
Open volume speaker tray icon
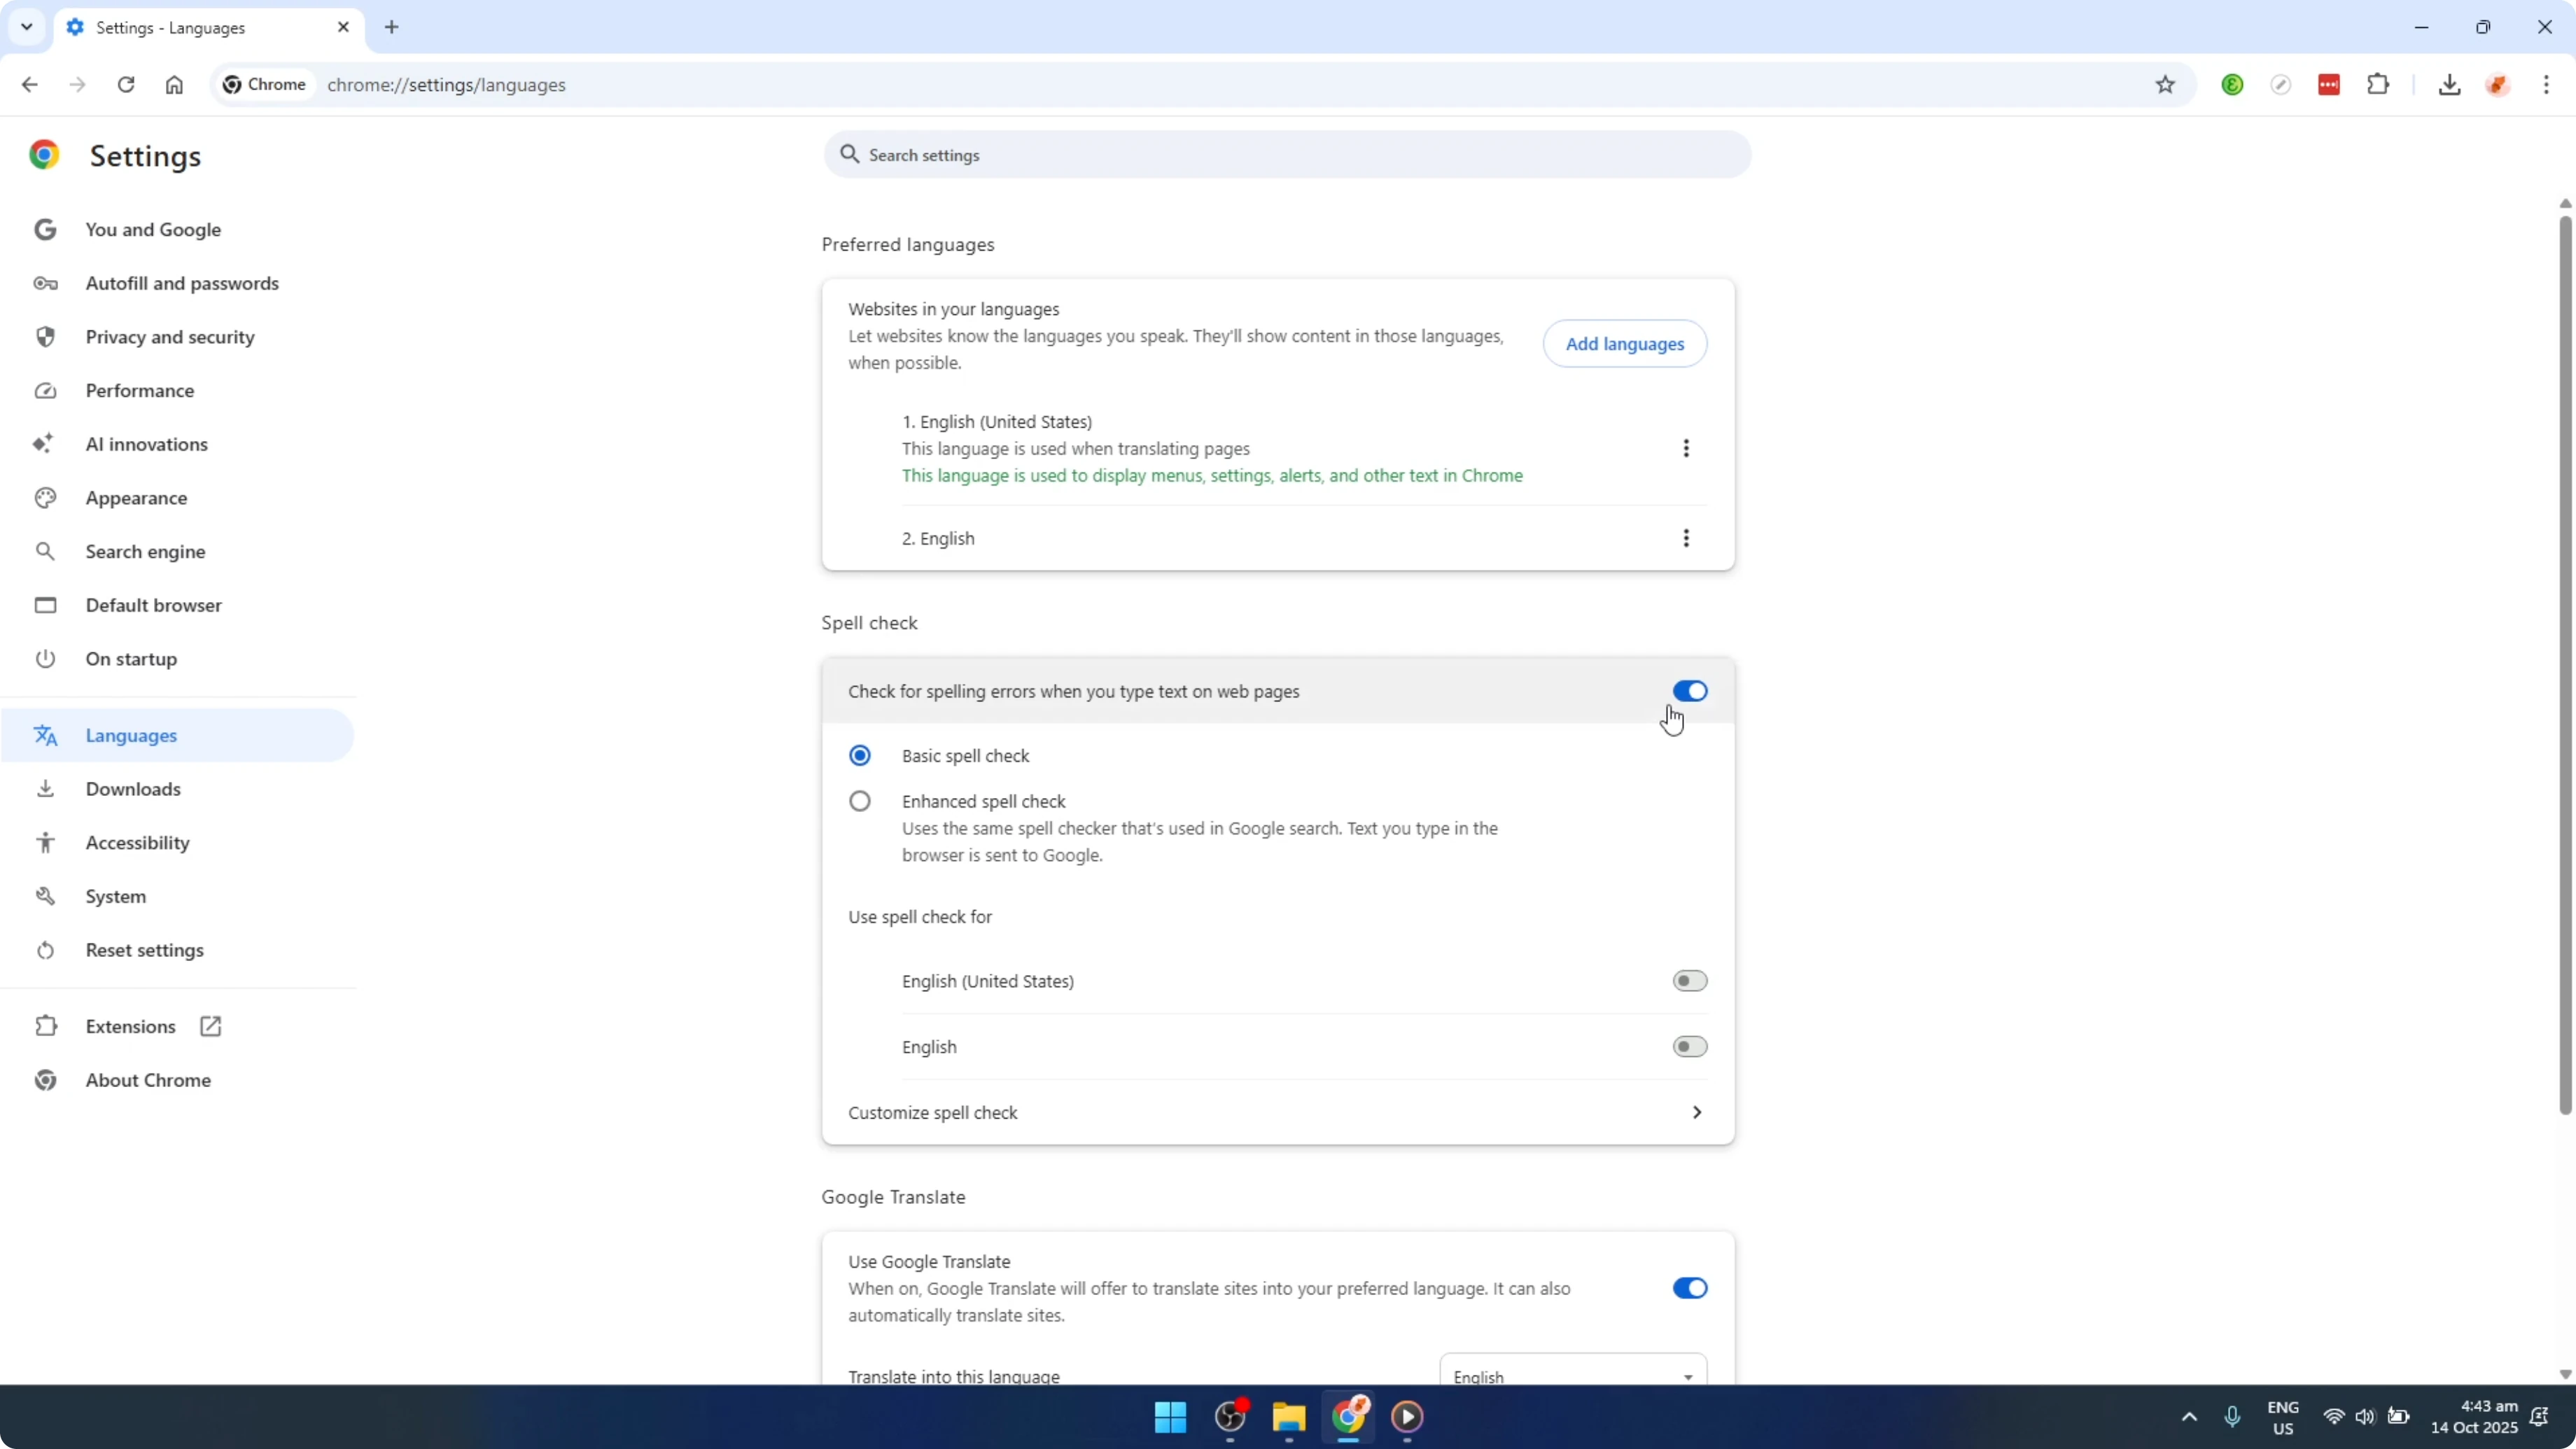coord(2365,1417)
